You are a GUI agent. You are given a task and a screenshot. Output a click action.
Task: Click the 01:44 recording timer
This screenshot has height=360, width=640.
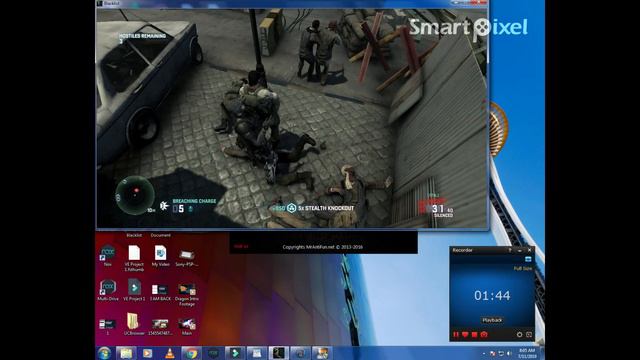click(492, 296)
